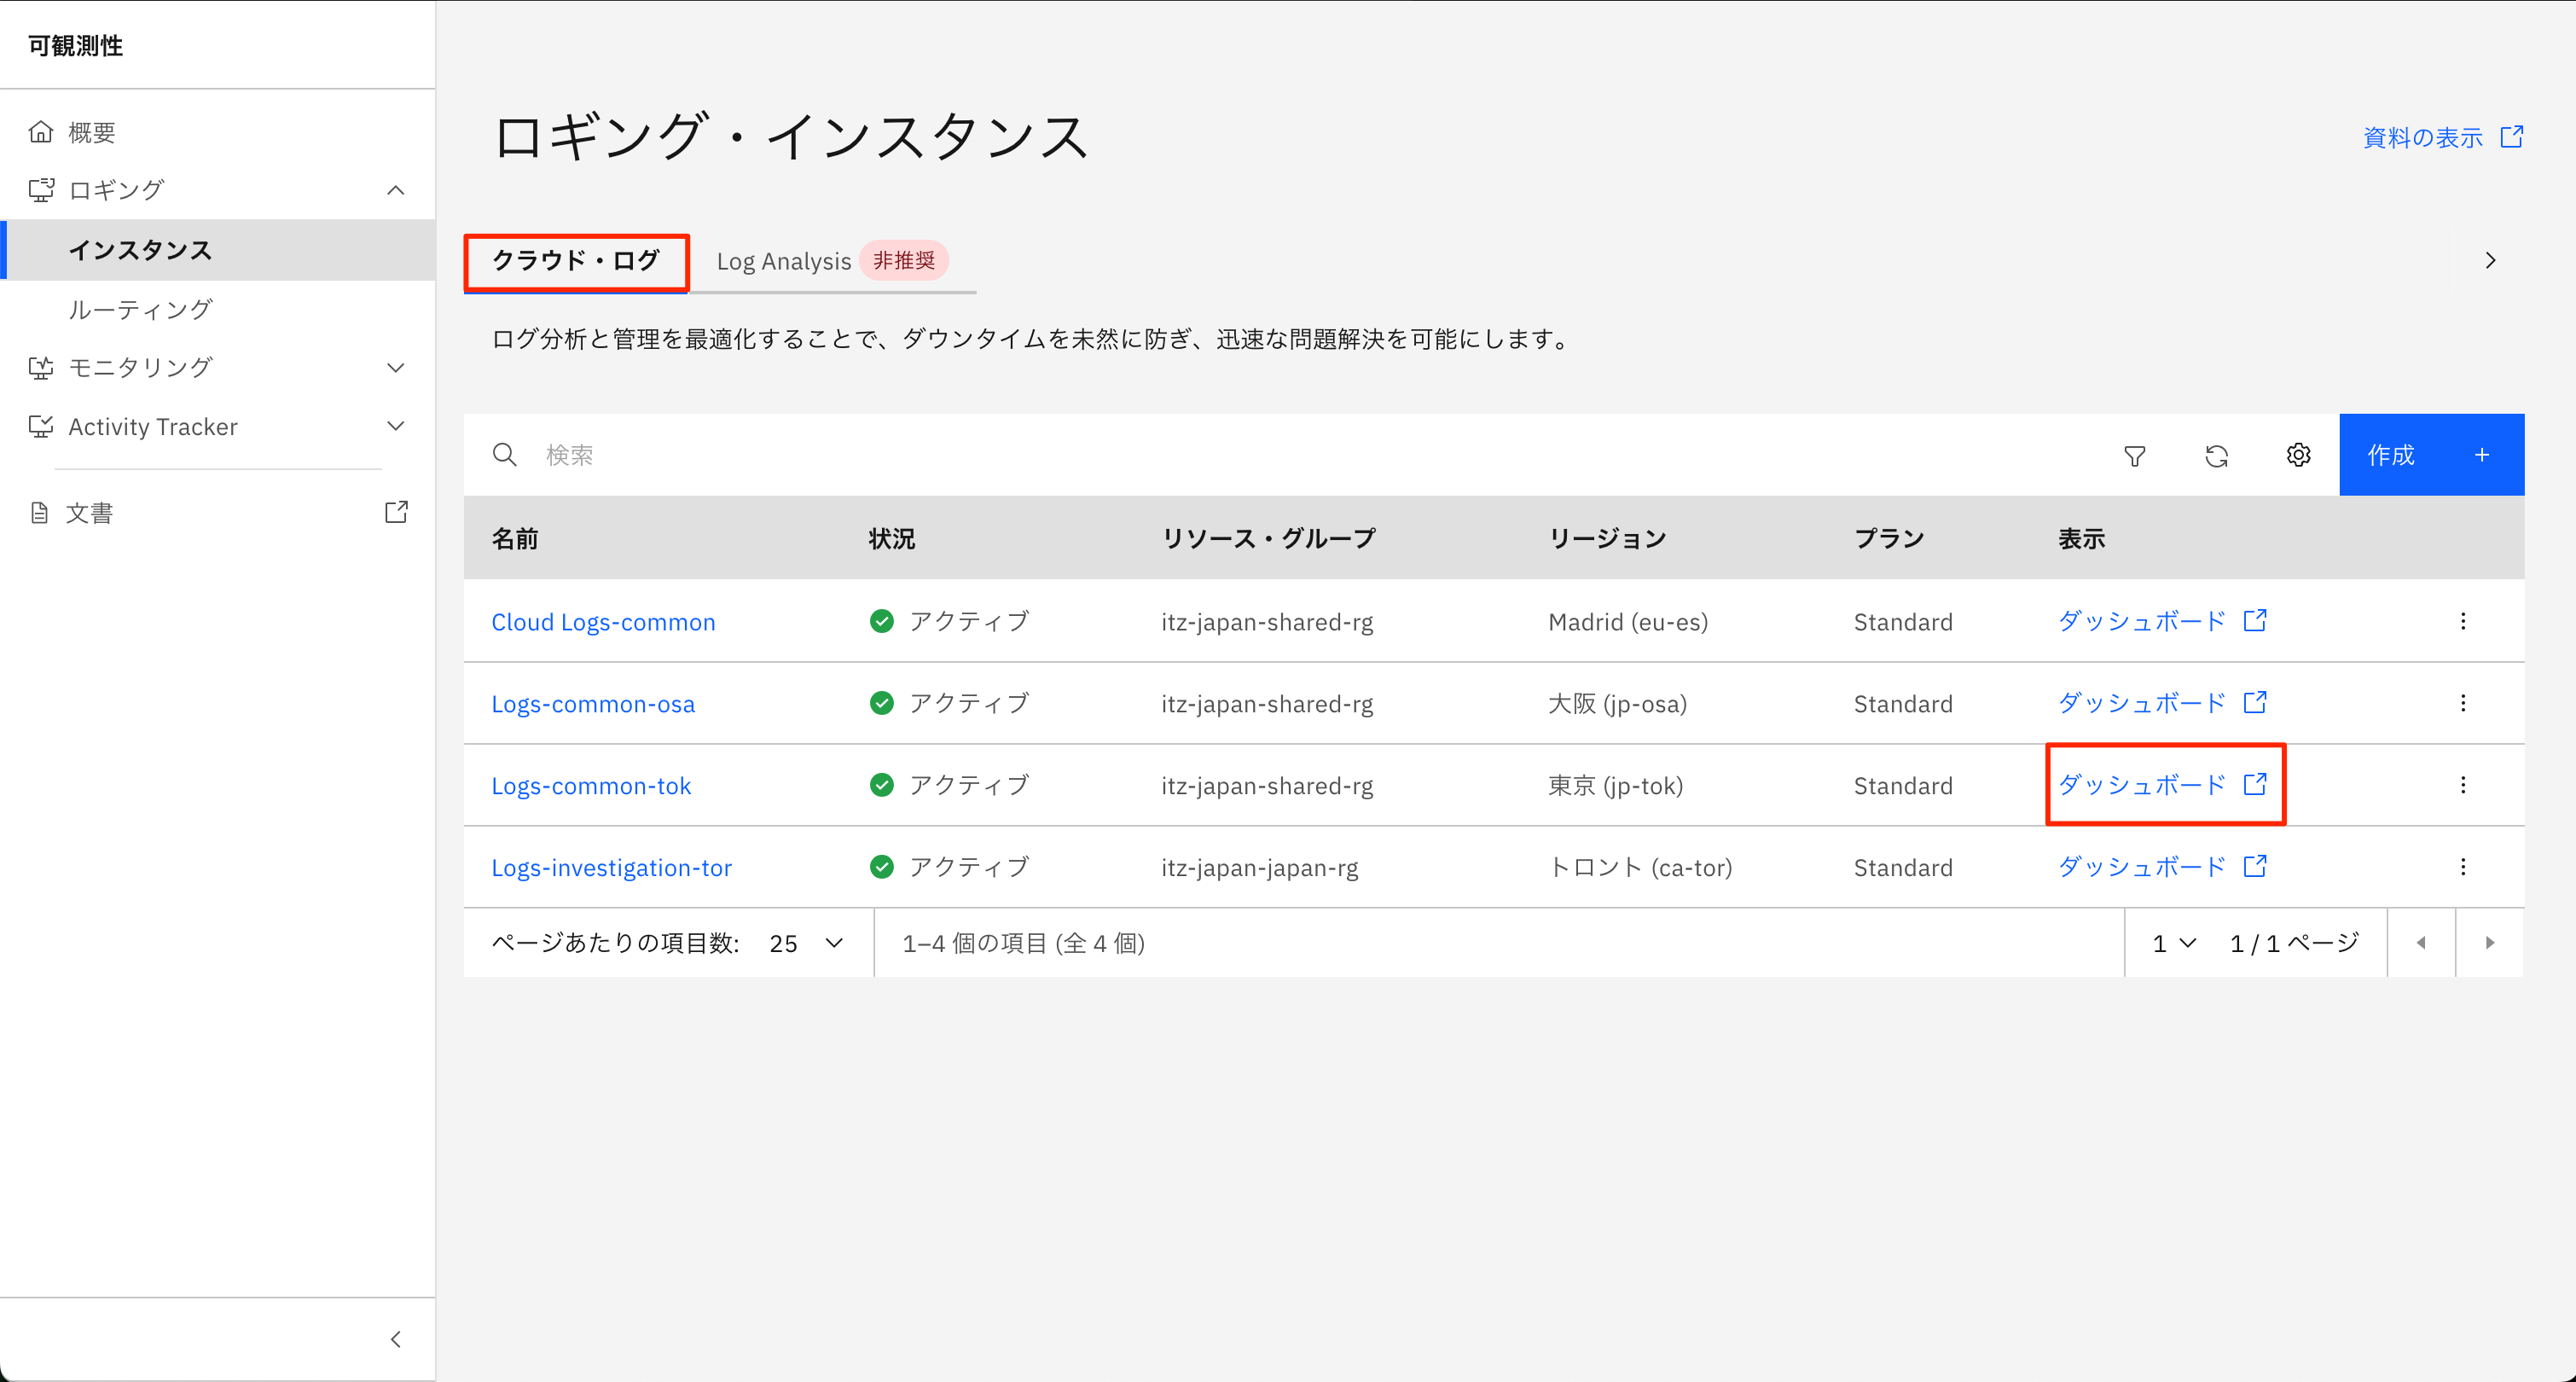Open the table settings gear

(x=2298, y=455)
